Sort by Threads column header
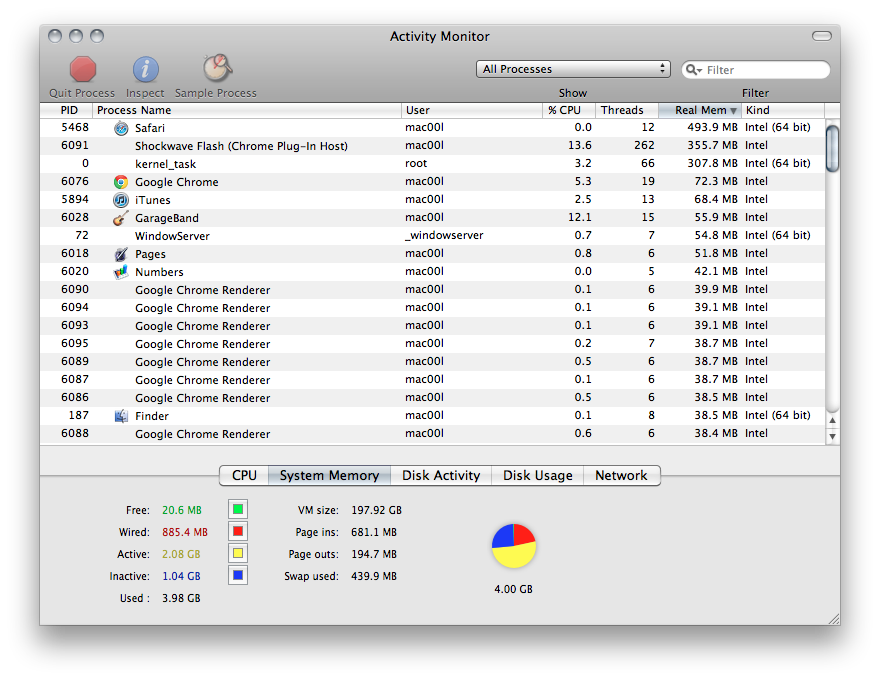Image resolution: width=880 pixels, height=680 pixels. pos(627,110)
